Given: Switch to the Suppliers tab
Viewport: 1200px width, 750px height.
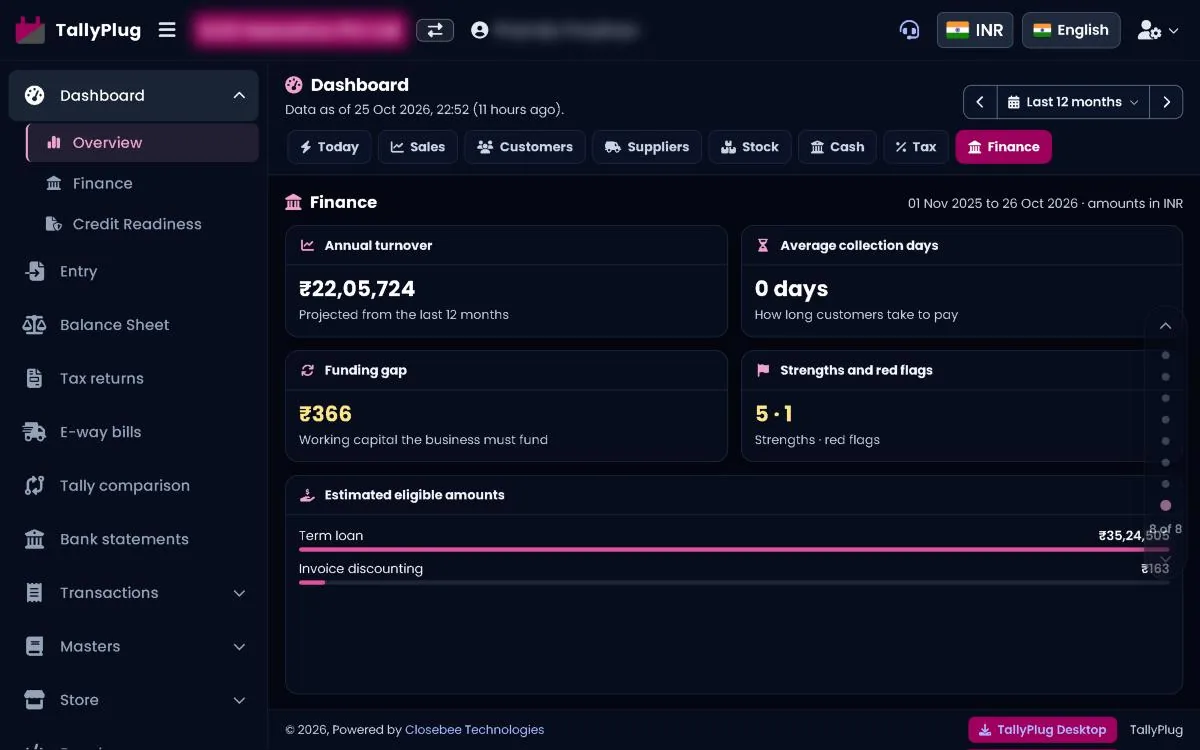Looking at the screenshot, I should (x=647, y=147).
